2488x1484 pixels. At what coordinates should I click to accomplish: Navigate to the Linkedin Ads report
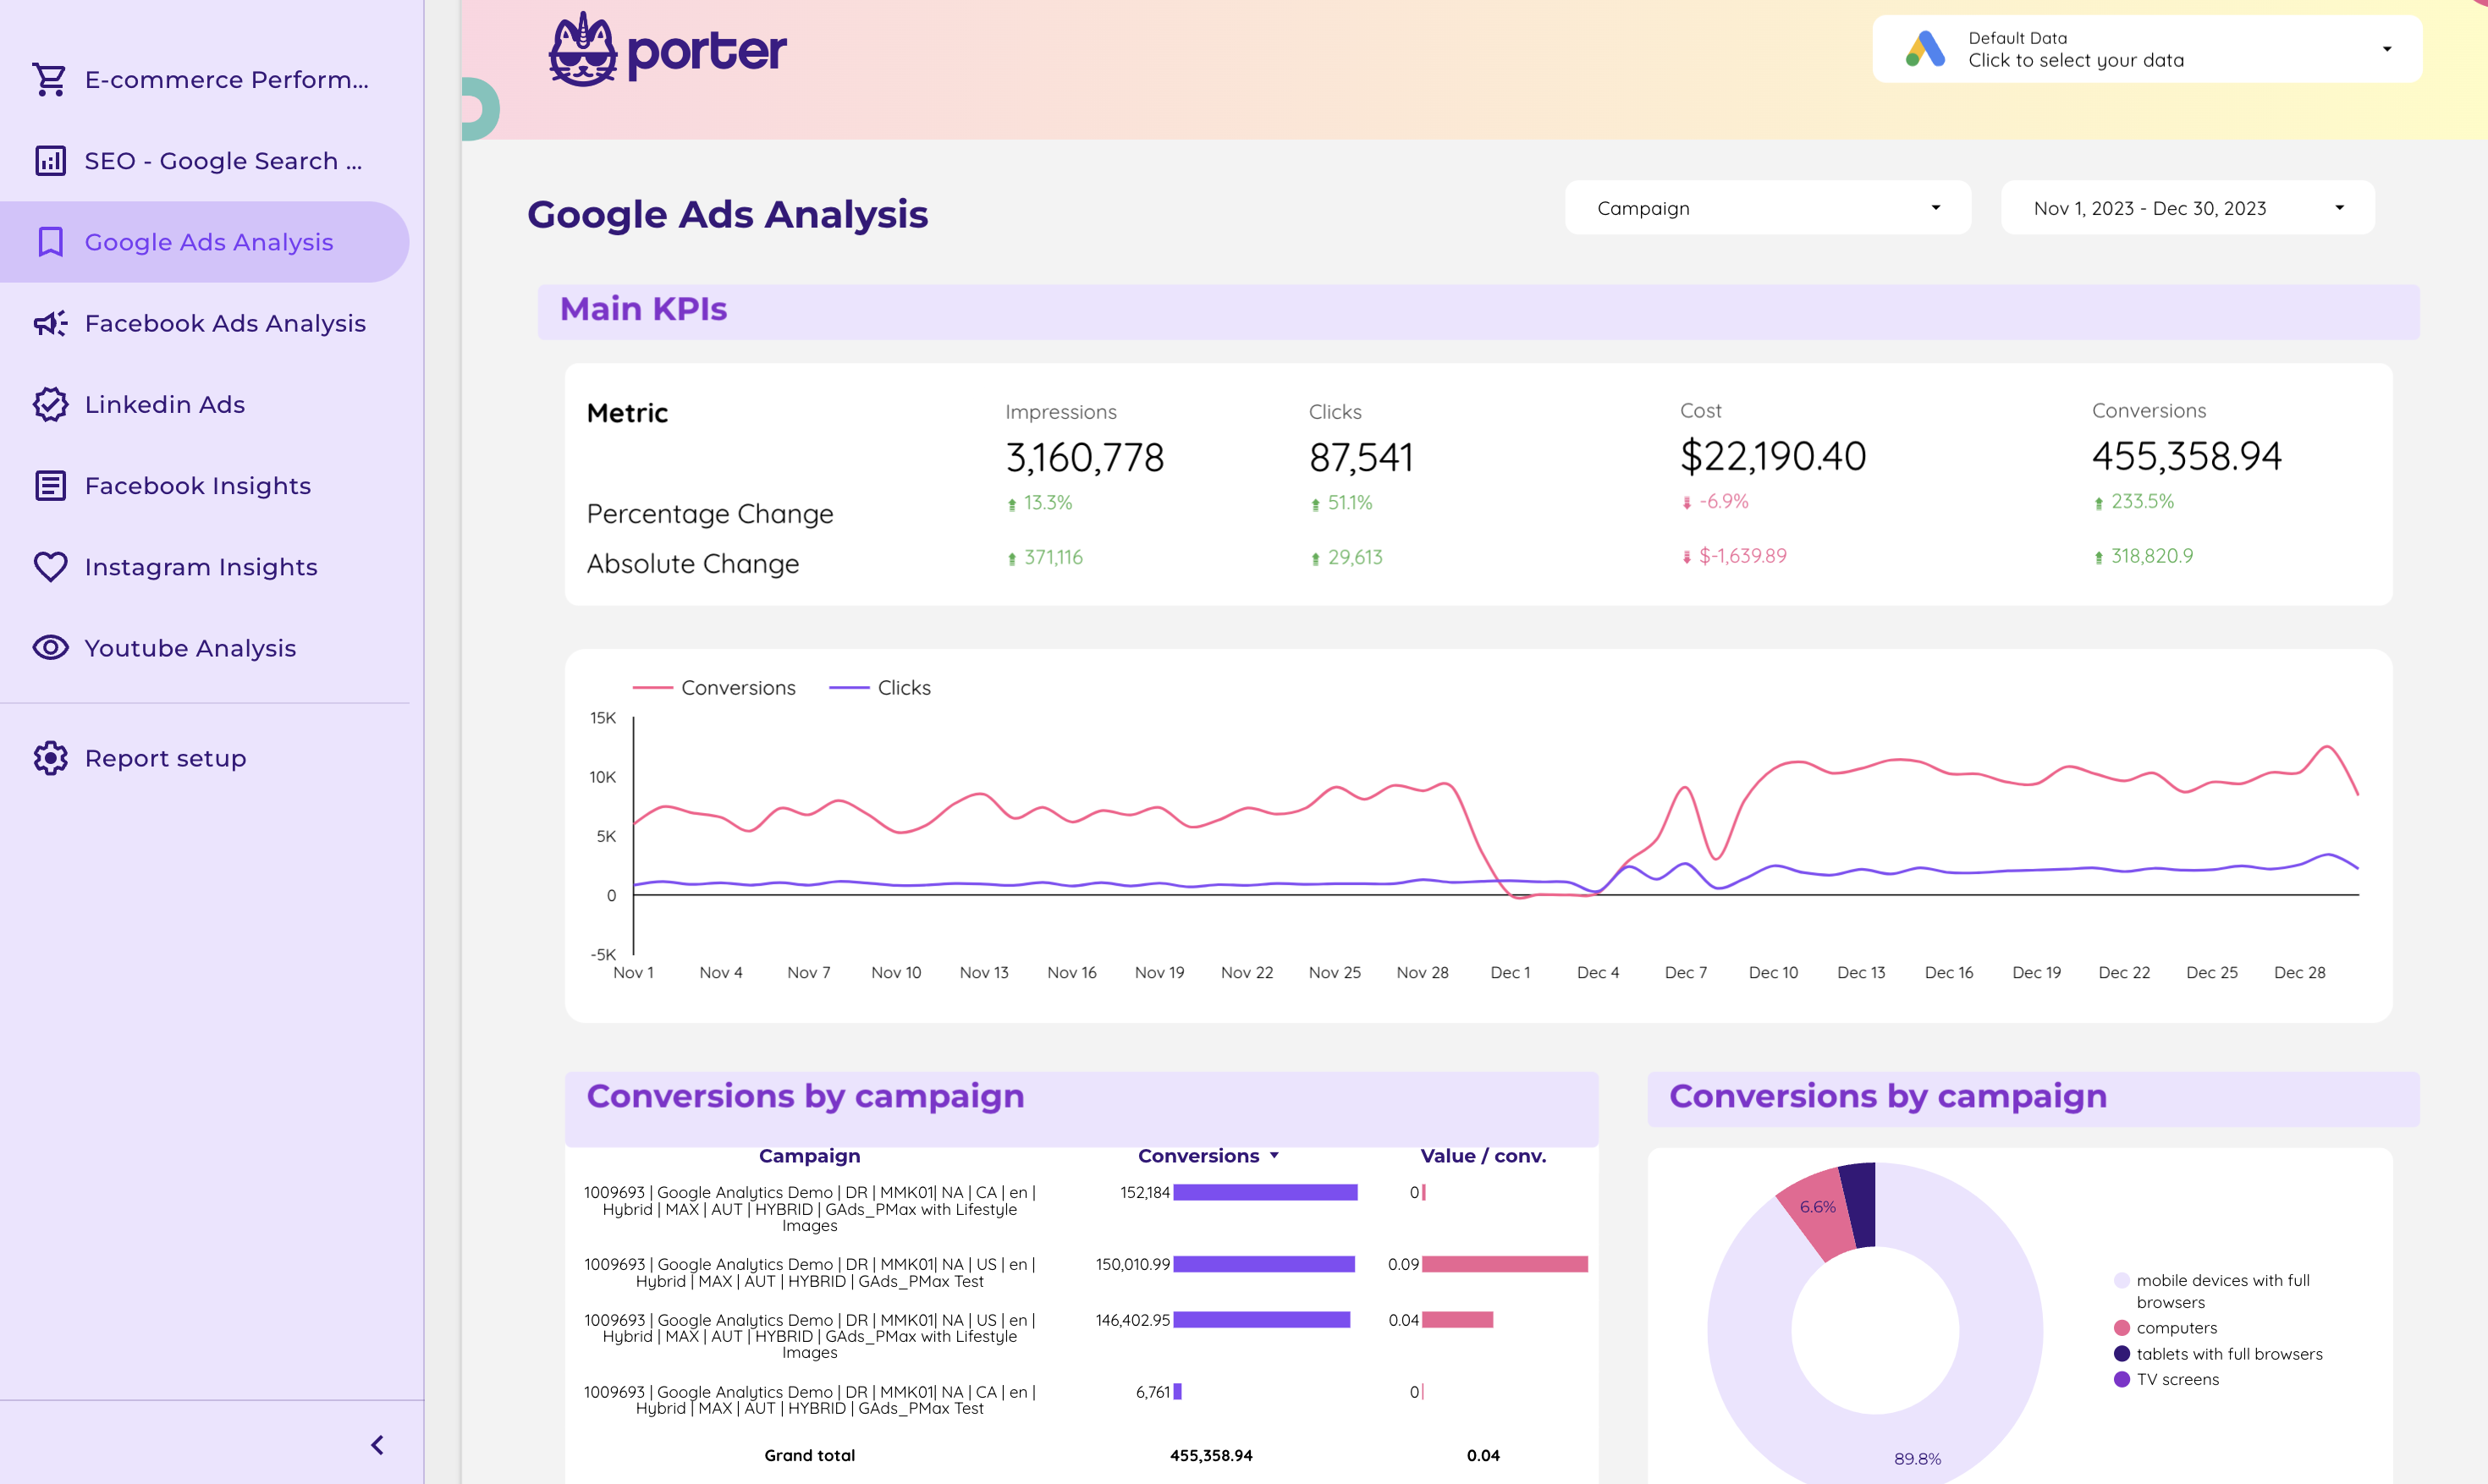pyautogui.click(x=164, y=404)
